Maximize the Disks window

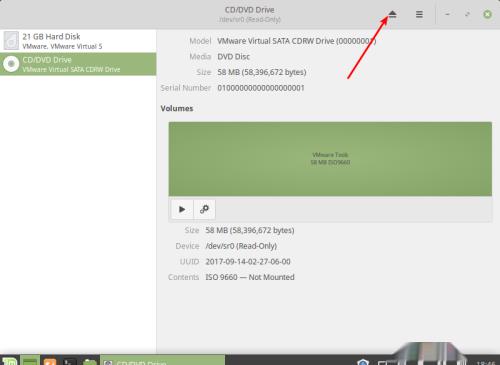tap(467, 14)
